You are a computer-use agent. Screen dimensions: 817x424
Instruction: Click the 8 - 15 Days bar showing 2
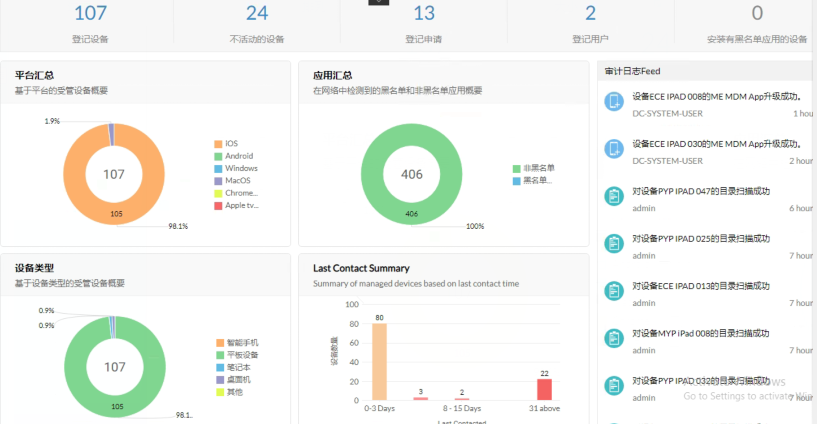click(x=462, y=399)
